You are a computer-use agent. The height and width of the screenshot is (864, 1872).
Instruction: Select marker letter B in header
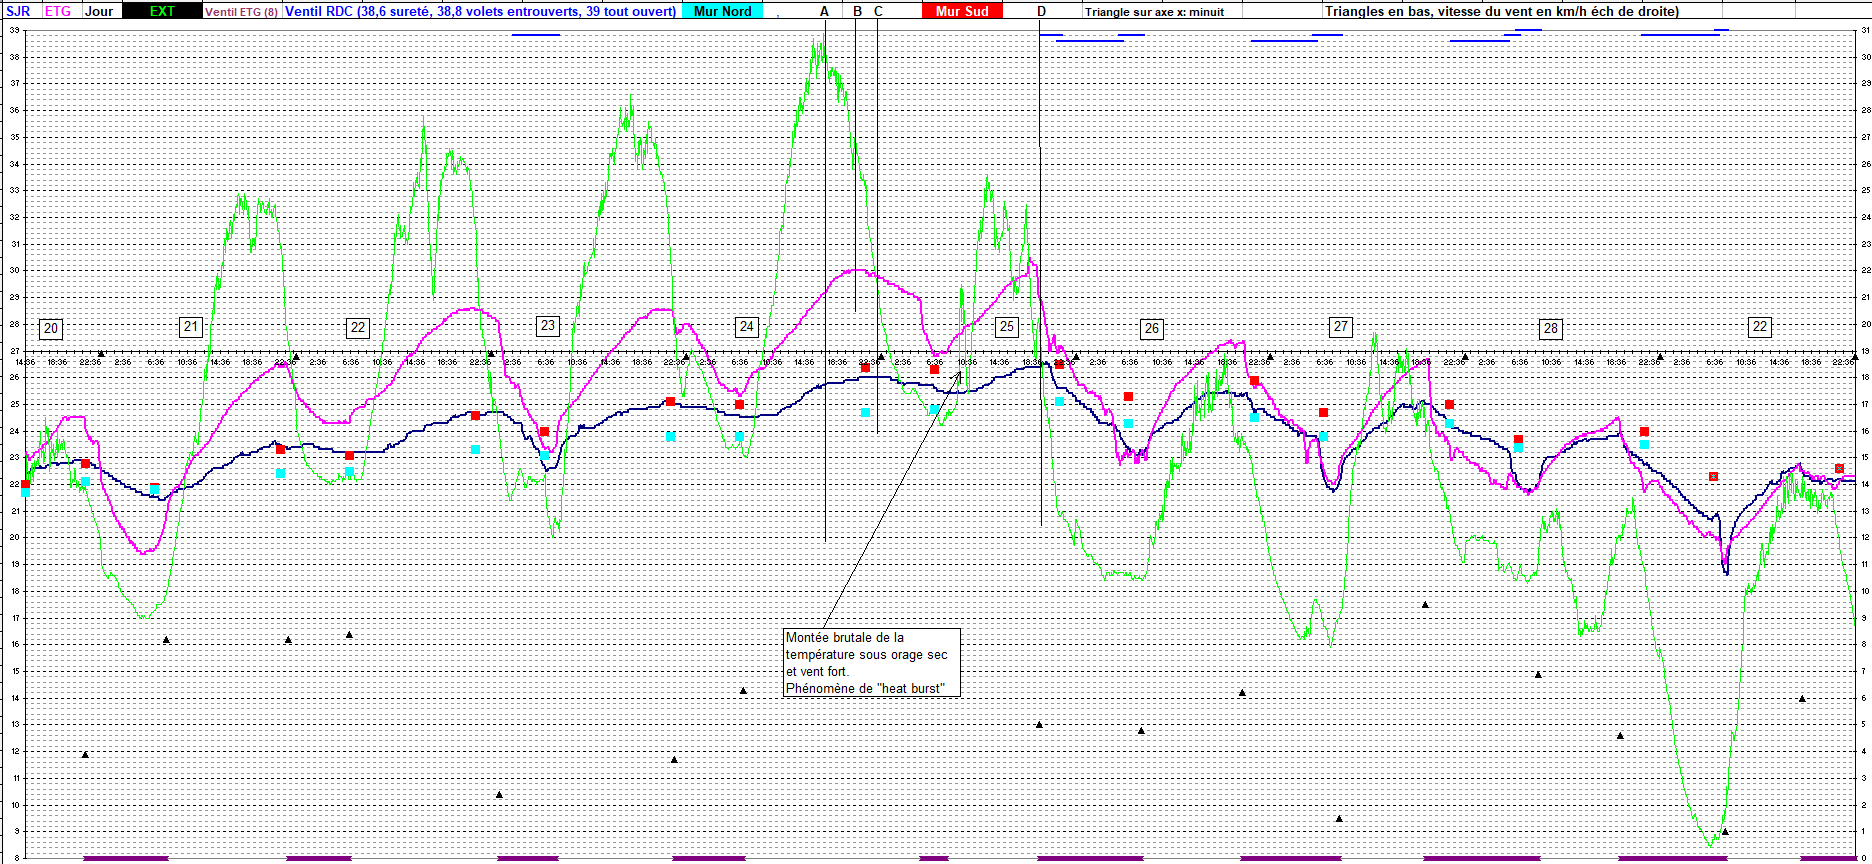click(857, 11)
